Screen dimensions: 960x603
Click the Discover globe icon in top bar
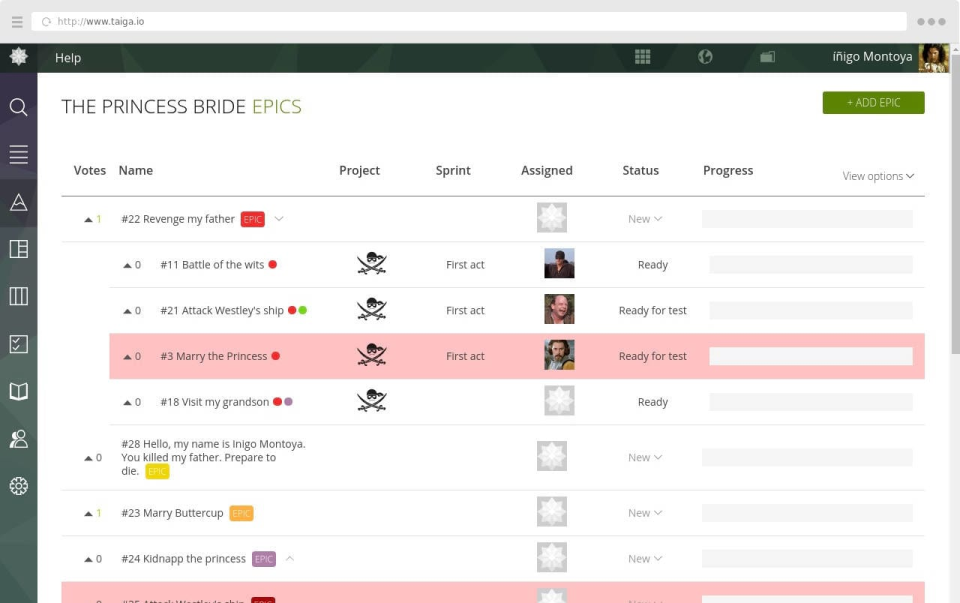[x=705, y=57]
